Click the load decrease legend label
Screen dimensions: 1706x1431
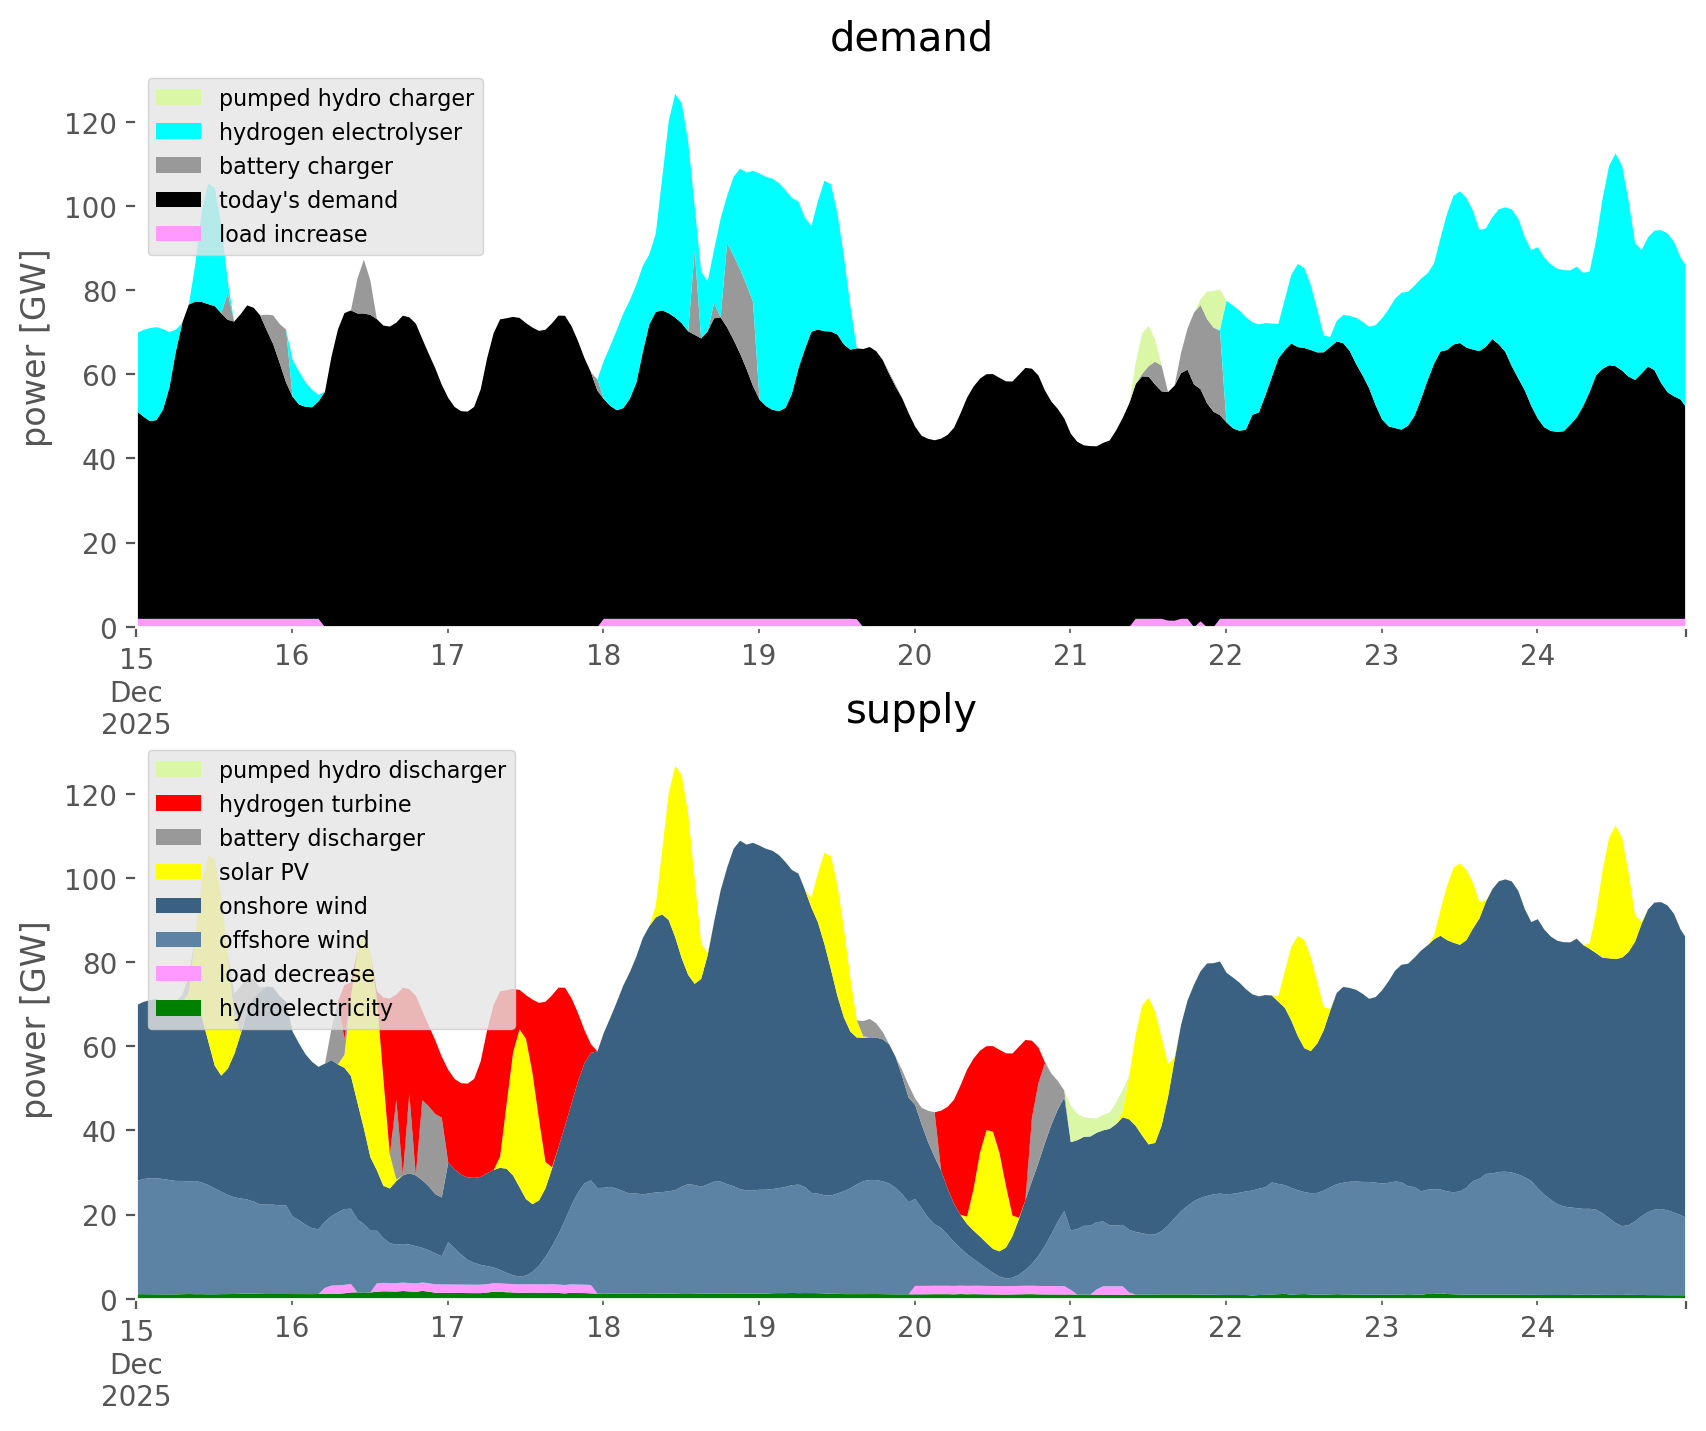296,974
